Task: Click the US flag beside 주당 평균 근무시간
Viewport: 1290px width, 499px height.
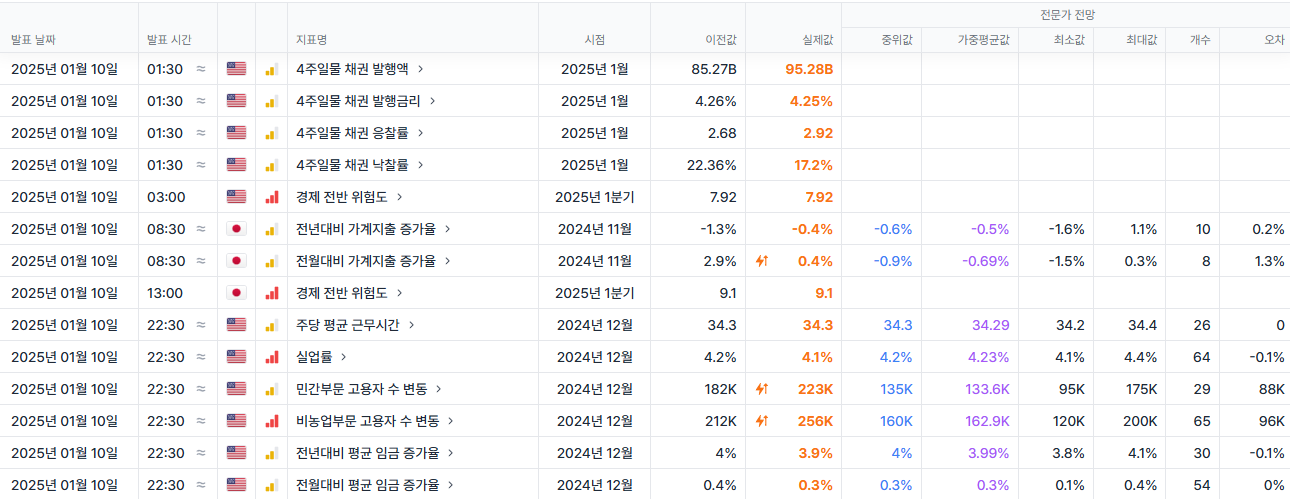Action: (236, 325)
